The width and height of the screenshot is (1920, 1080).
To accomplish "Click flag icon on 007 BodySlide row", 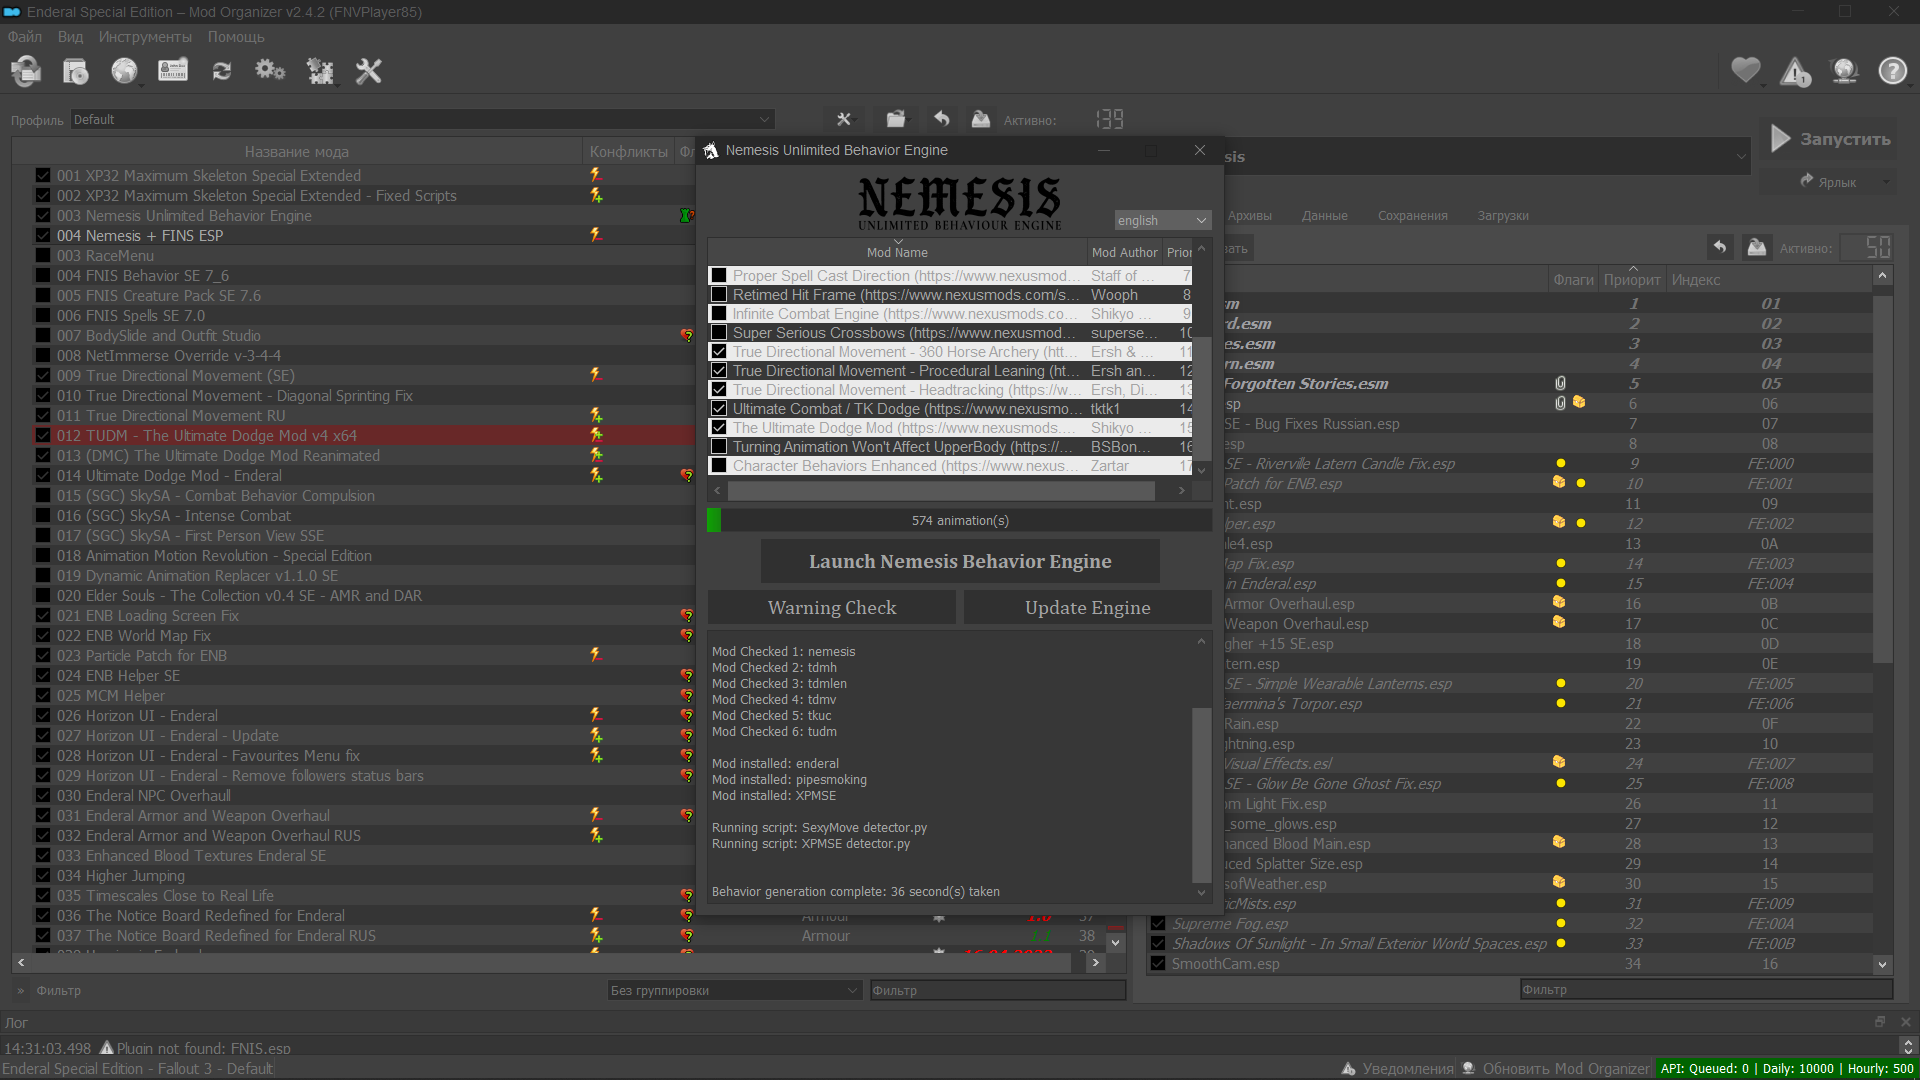I will point(687,335).
